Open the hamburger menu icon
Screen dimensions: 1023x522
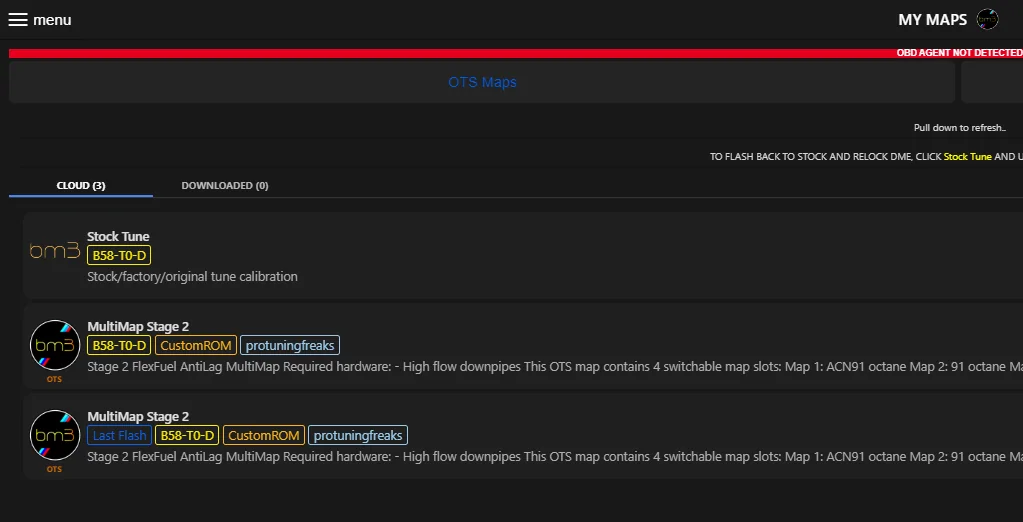18,20
